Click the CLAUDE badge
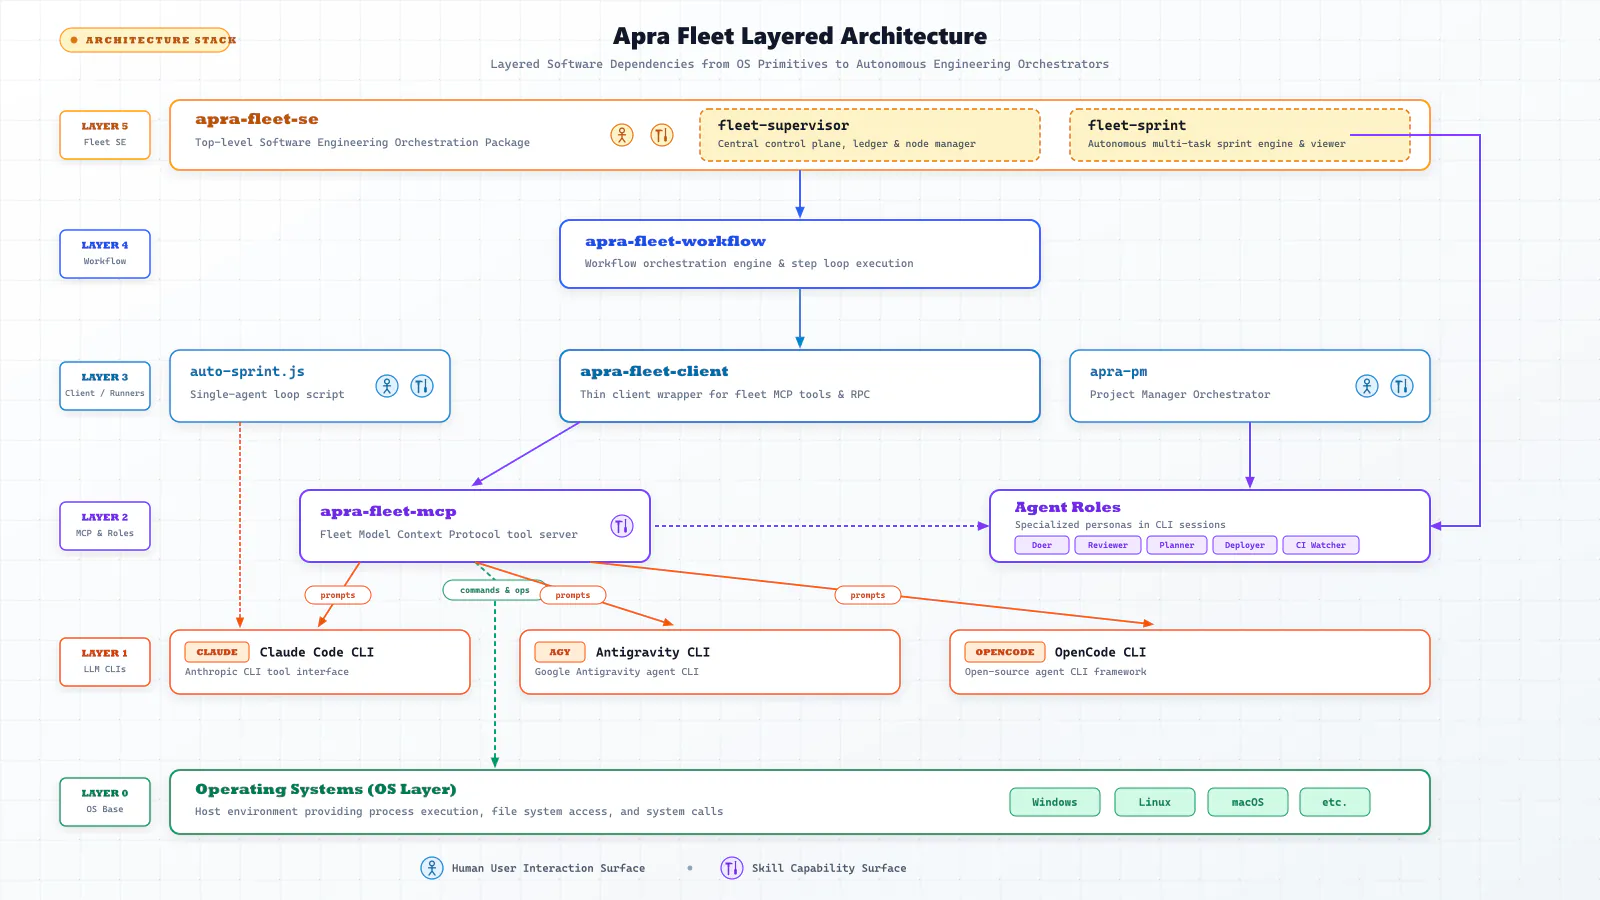This screenshot has height=900, width=1600. [x=217, y=652]
